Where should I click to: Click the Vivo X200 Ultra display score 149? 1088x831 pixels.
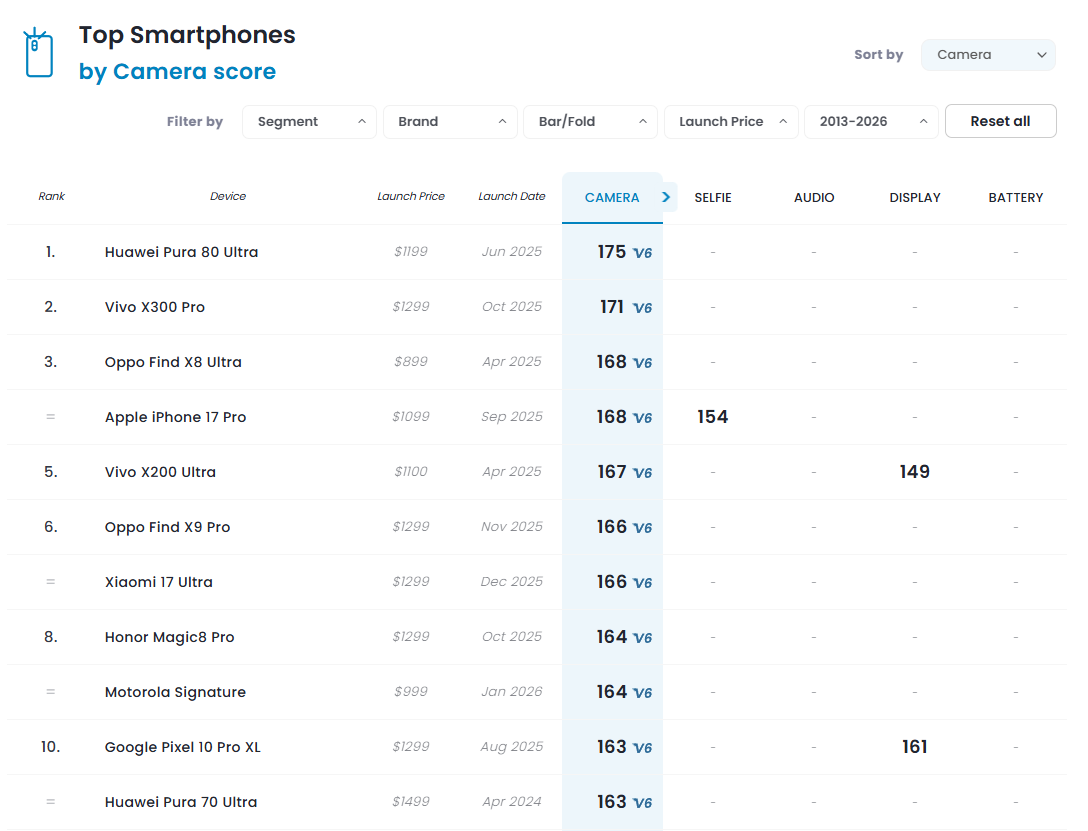tap(915, 472)
